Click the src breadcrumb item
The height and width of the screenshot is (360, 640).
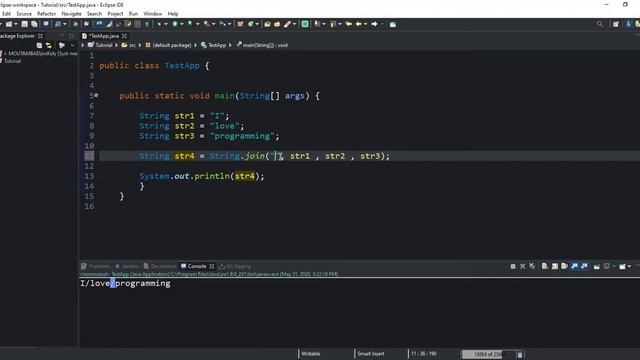[x=132, y=45]
